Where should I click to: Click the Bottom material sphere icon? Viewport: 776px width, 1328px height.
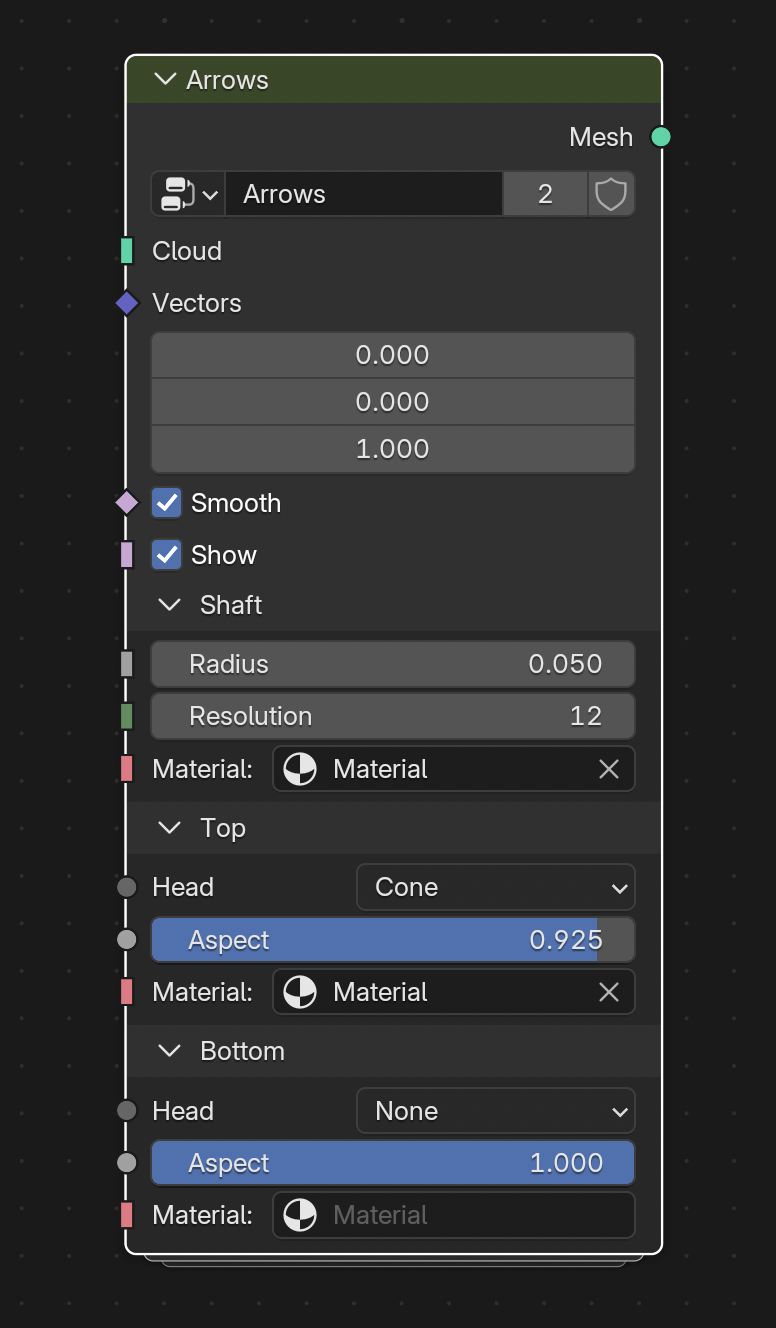(x=300, y=1215)
